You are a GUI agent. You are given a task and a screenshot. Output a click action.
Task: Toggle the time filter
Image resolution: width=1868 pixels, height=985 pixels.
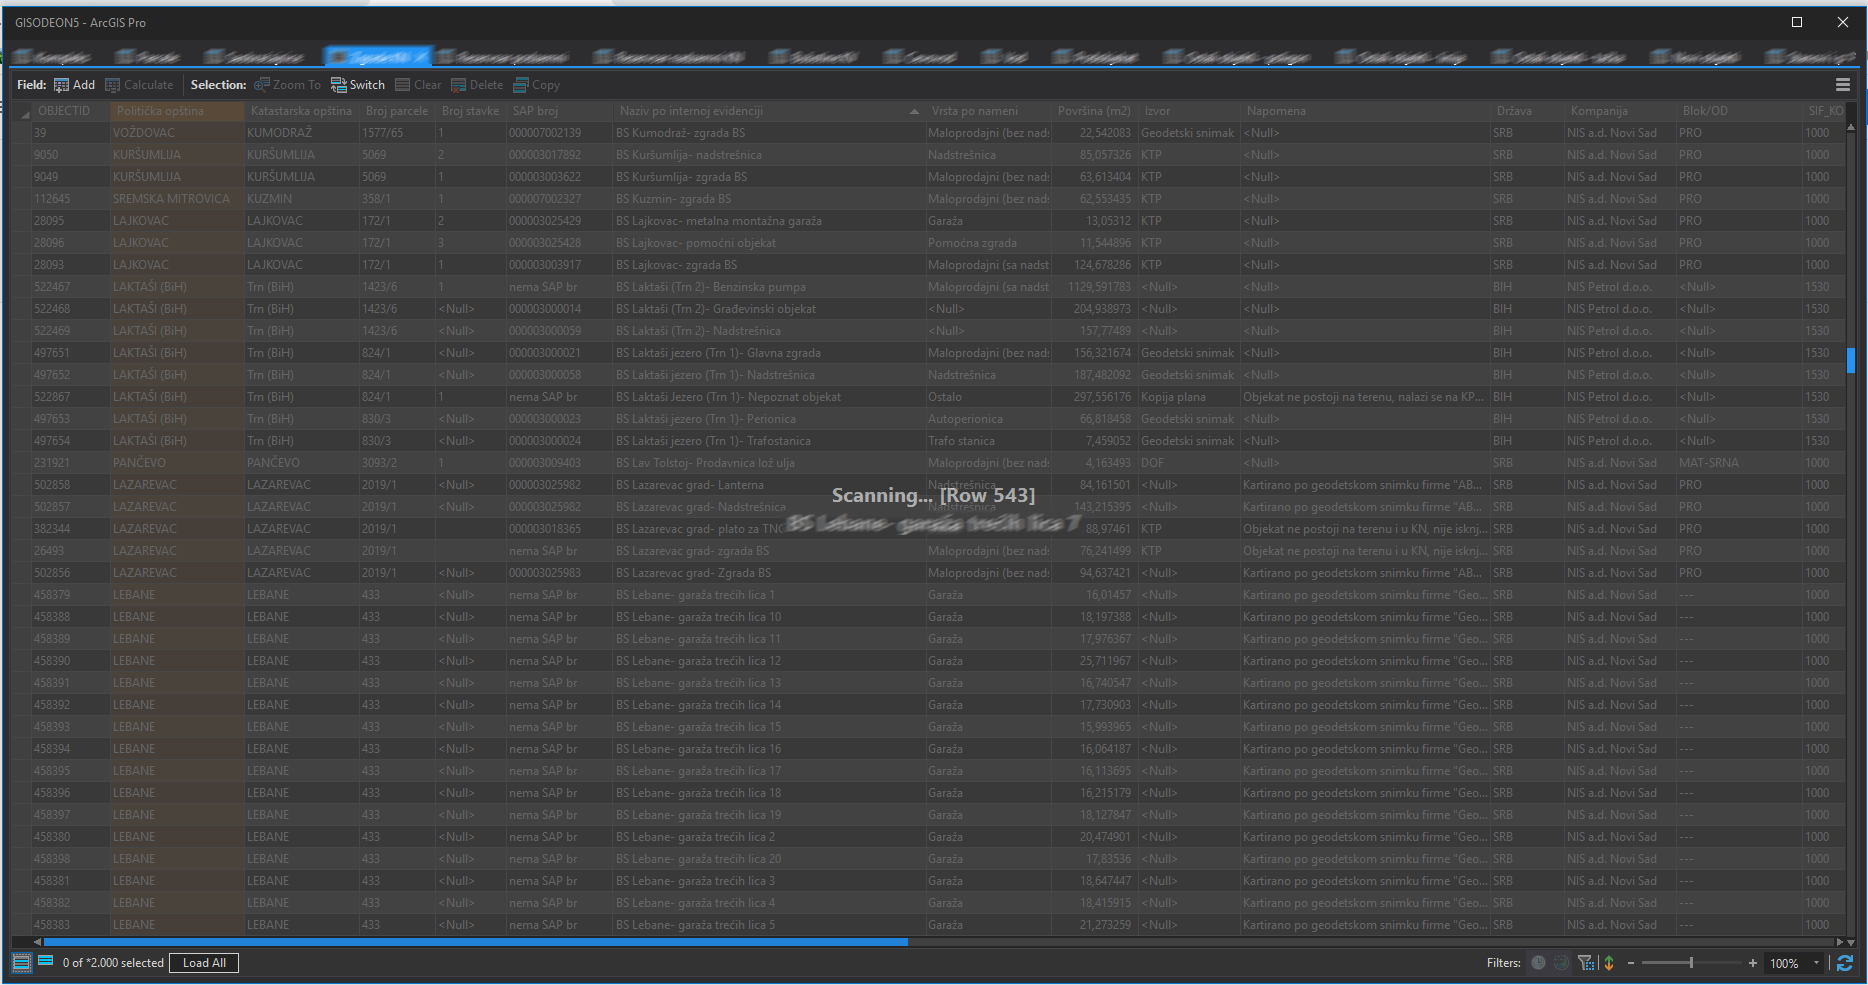1538,963
